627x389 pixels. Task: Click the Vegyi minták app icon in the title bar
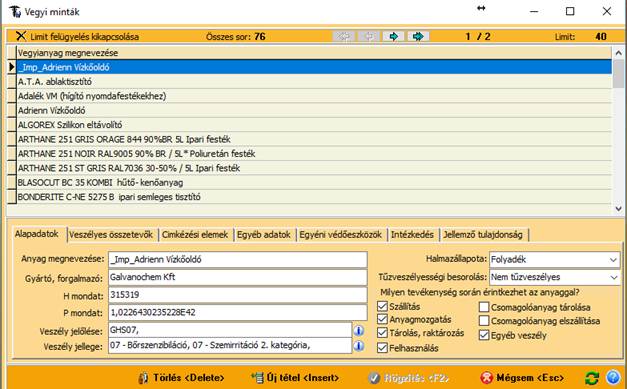[15, 12]
